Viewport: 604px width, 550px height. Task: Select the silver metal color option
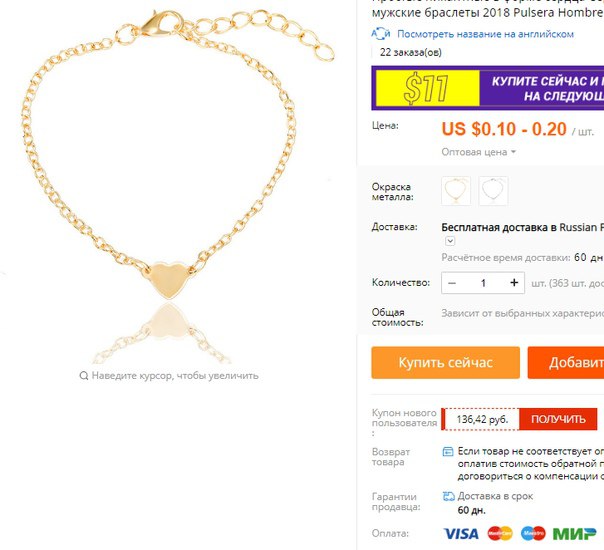[493, 191]
